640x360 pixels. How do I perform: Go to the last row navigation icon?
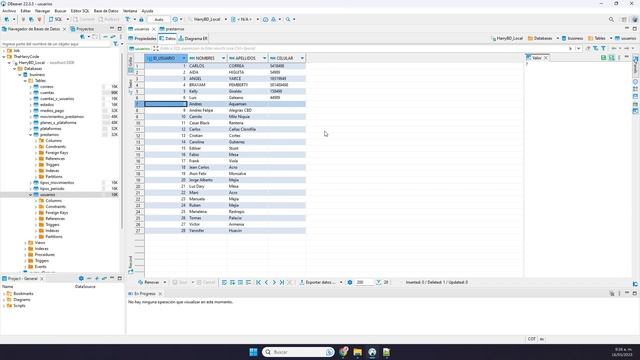tap(282, 282)
